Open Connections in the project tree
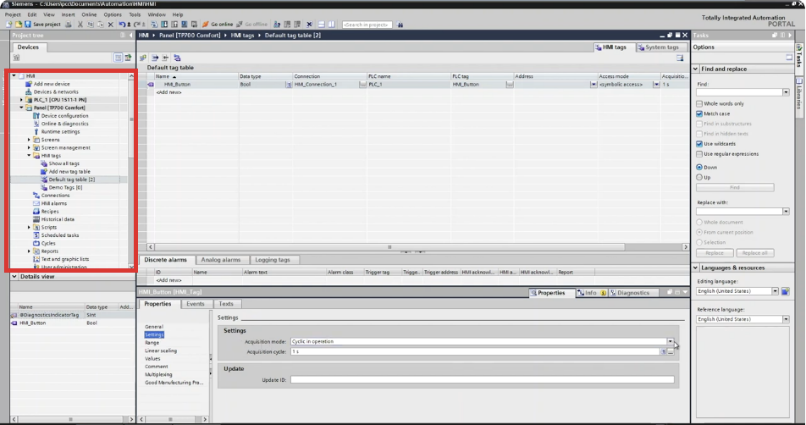 pyautogui.click(x=55, y=195)
